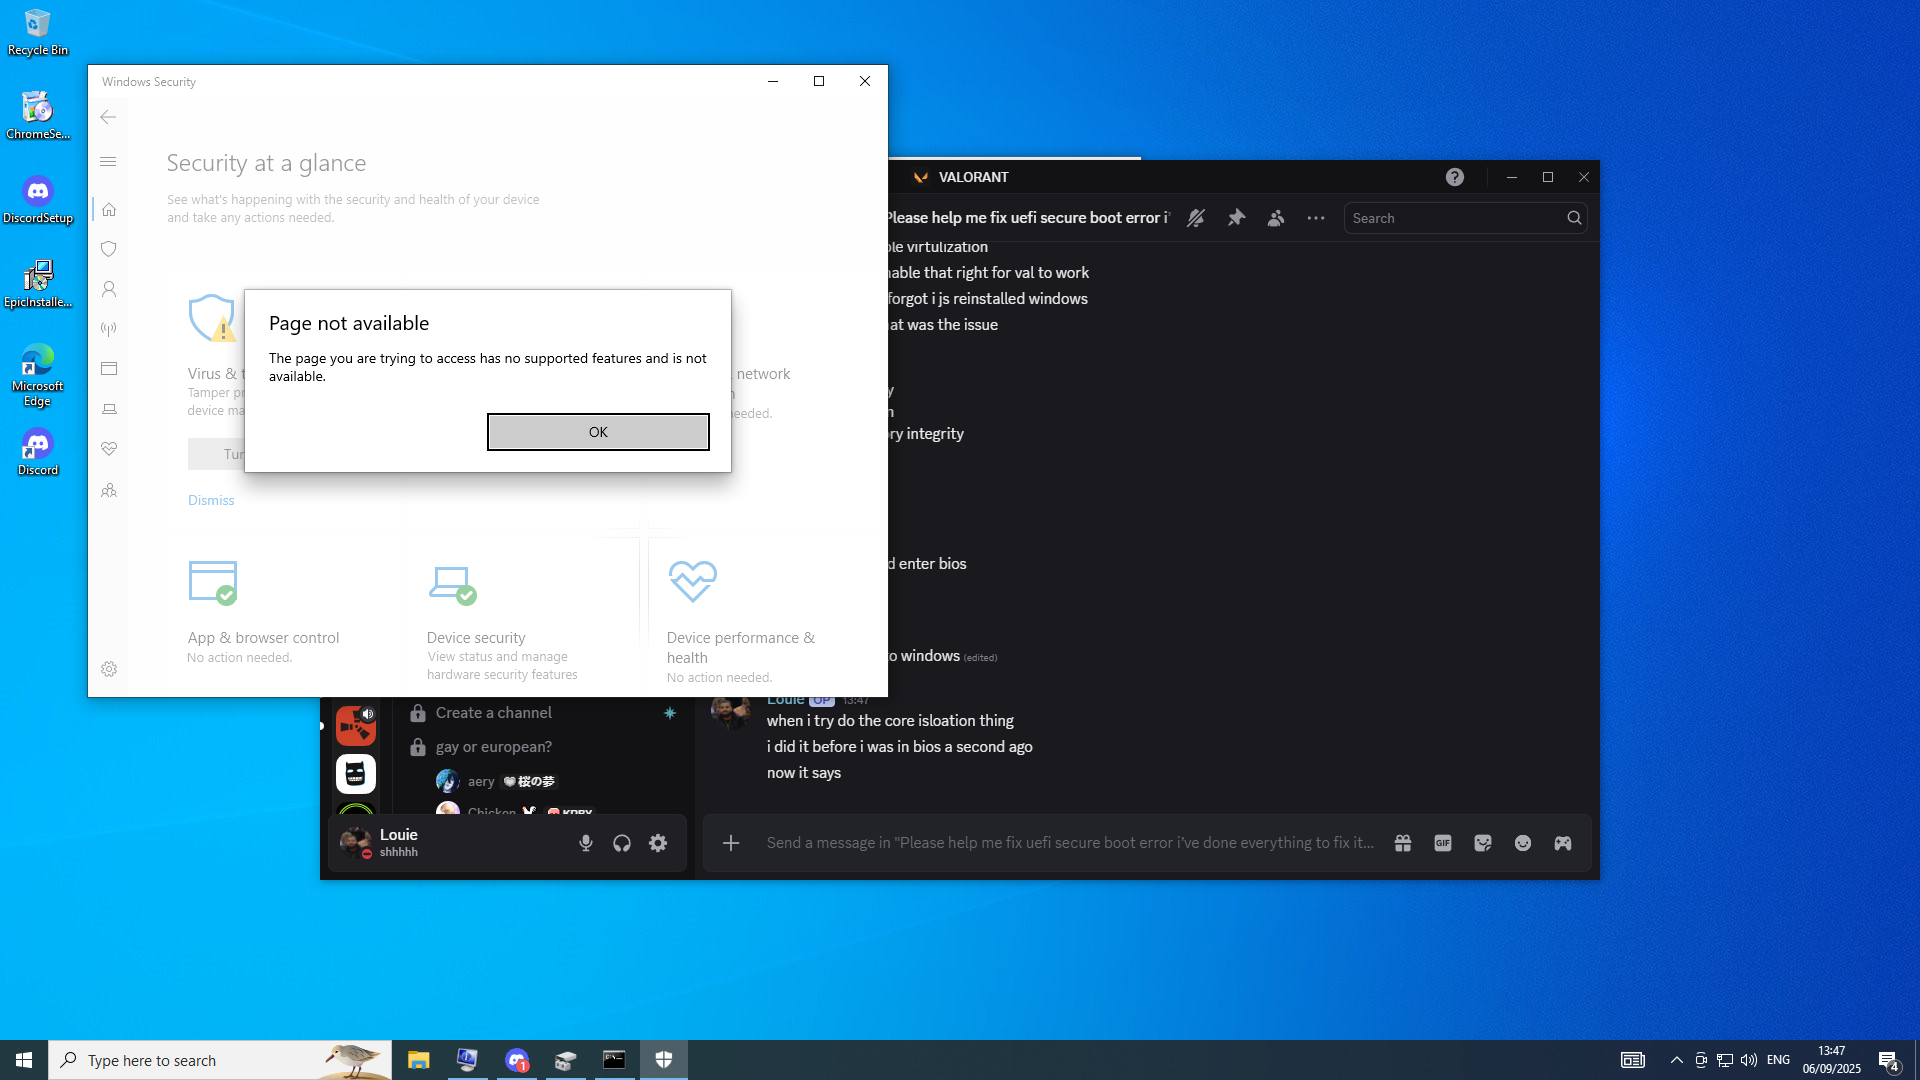The height and width of the screenshot is (1080, 1920).
Task: Open the gift Nitro icon
Action: point(1403,843)
